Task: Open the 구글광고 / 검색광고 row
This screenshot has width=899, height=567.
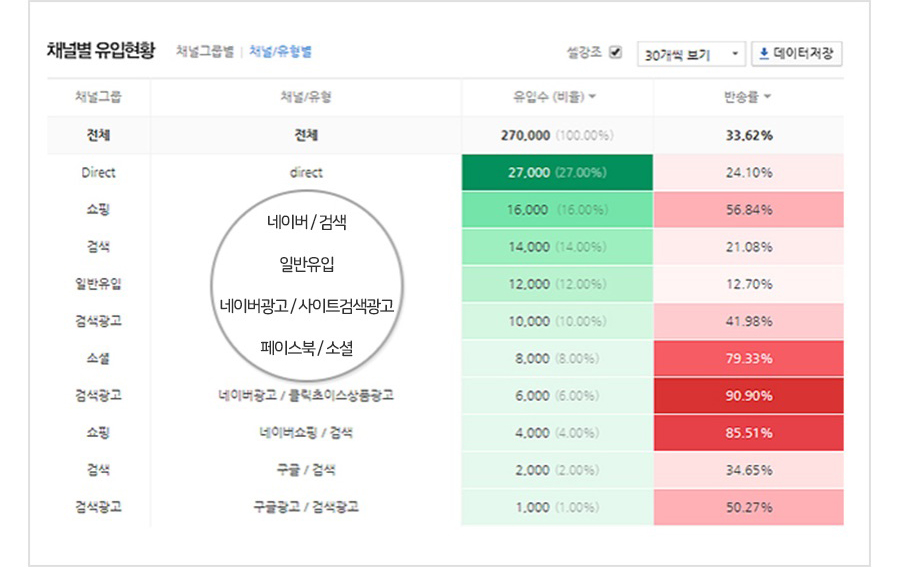Action: click(x=306, y=507)
